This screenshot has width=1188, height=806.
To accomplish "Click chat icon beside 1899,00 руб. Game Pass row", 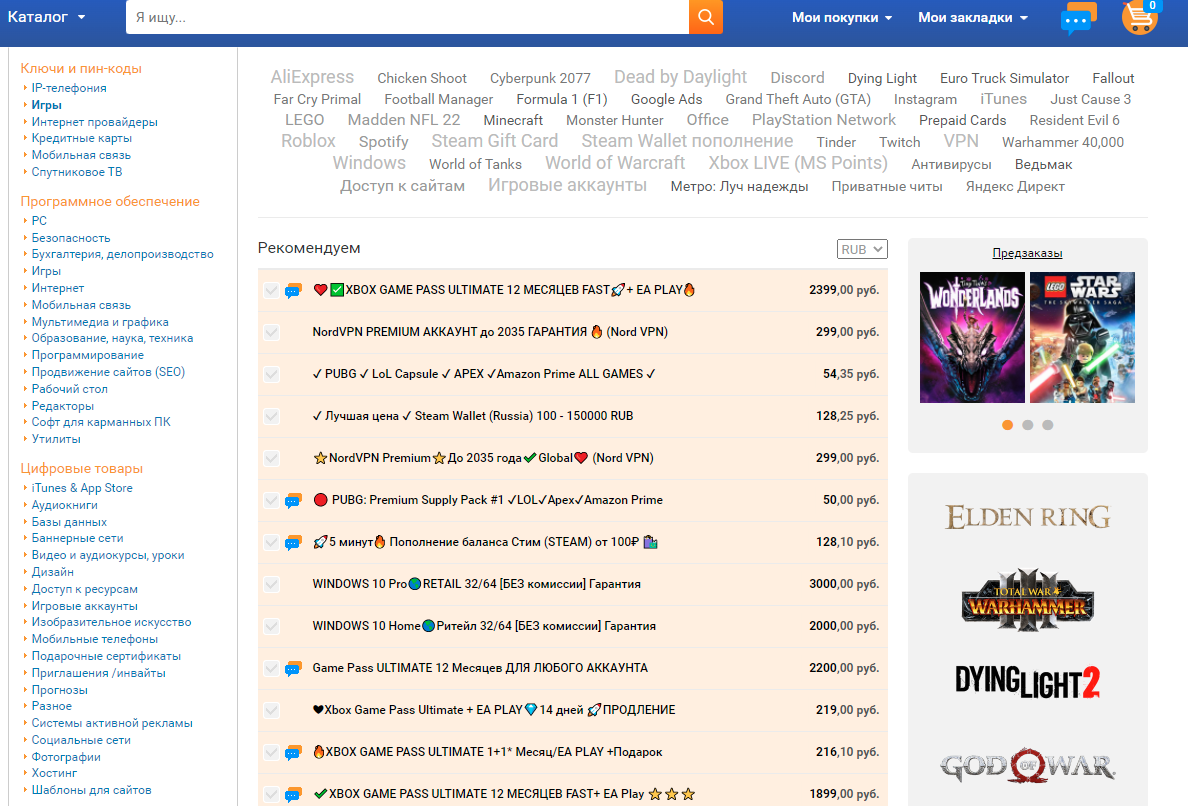I will coord(293,795).
